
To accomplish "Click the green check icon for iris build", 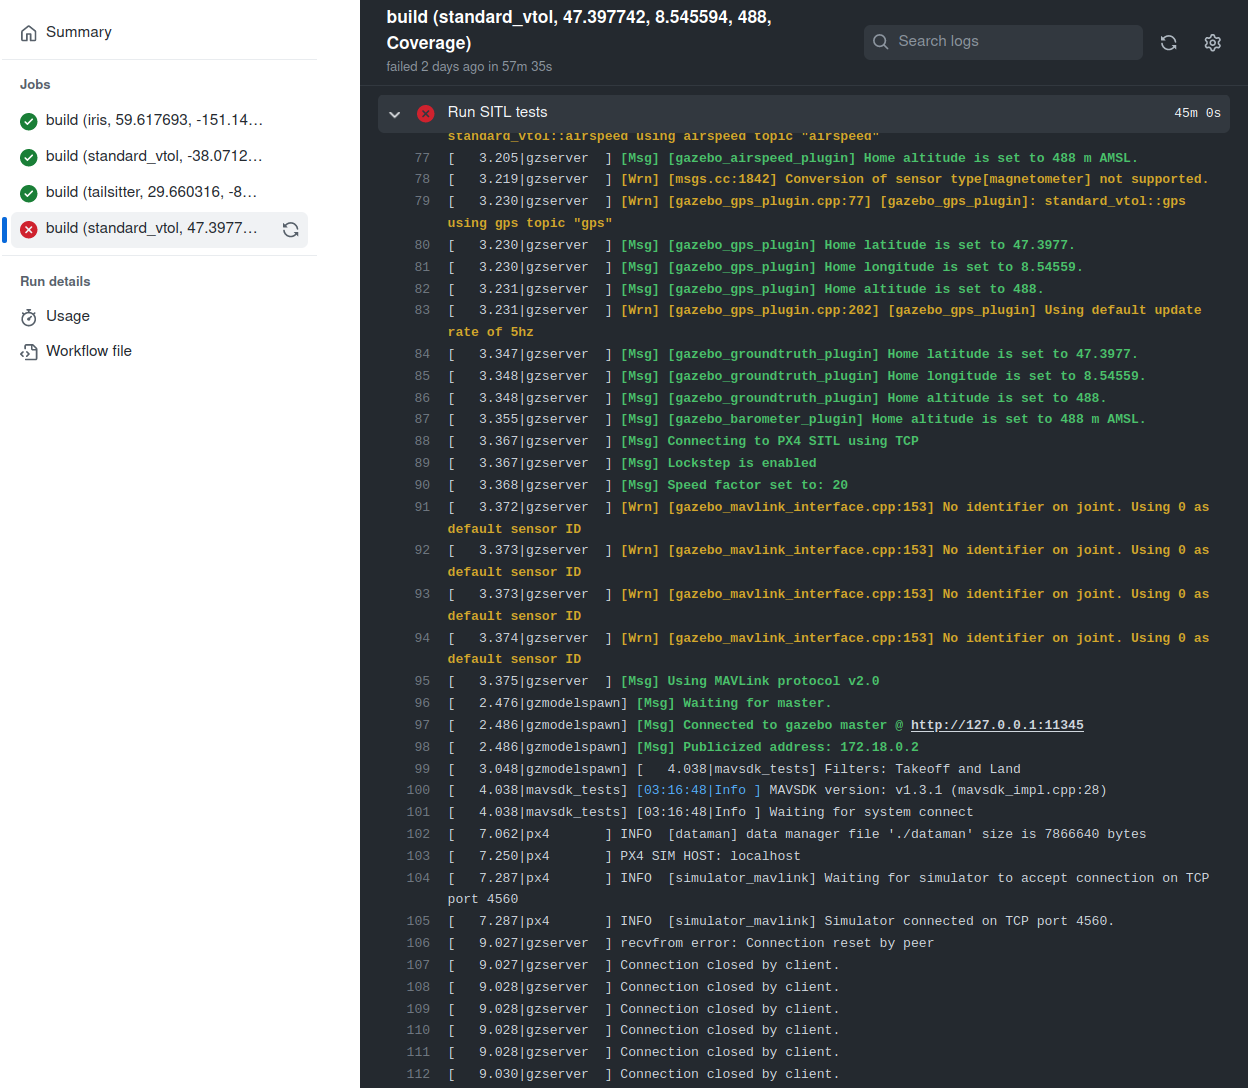I will click(29, 121).
